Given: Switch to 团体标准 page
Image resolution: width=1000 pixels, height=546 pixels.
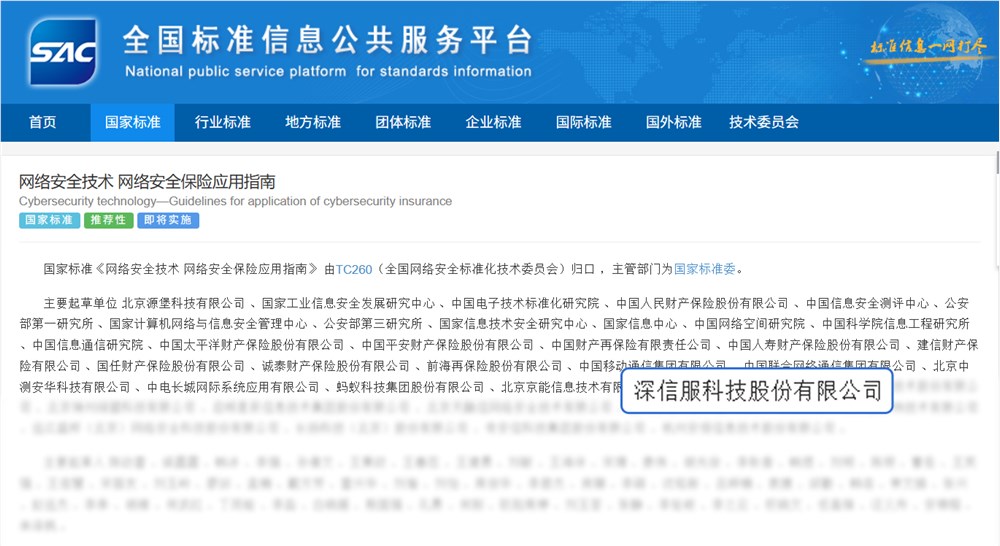Looking at the screenshot, I should (403, 122).
